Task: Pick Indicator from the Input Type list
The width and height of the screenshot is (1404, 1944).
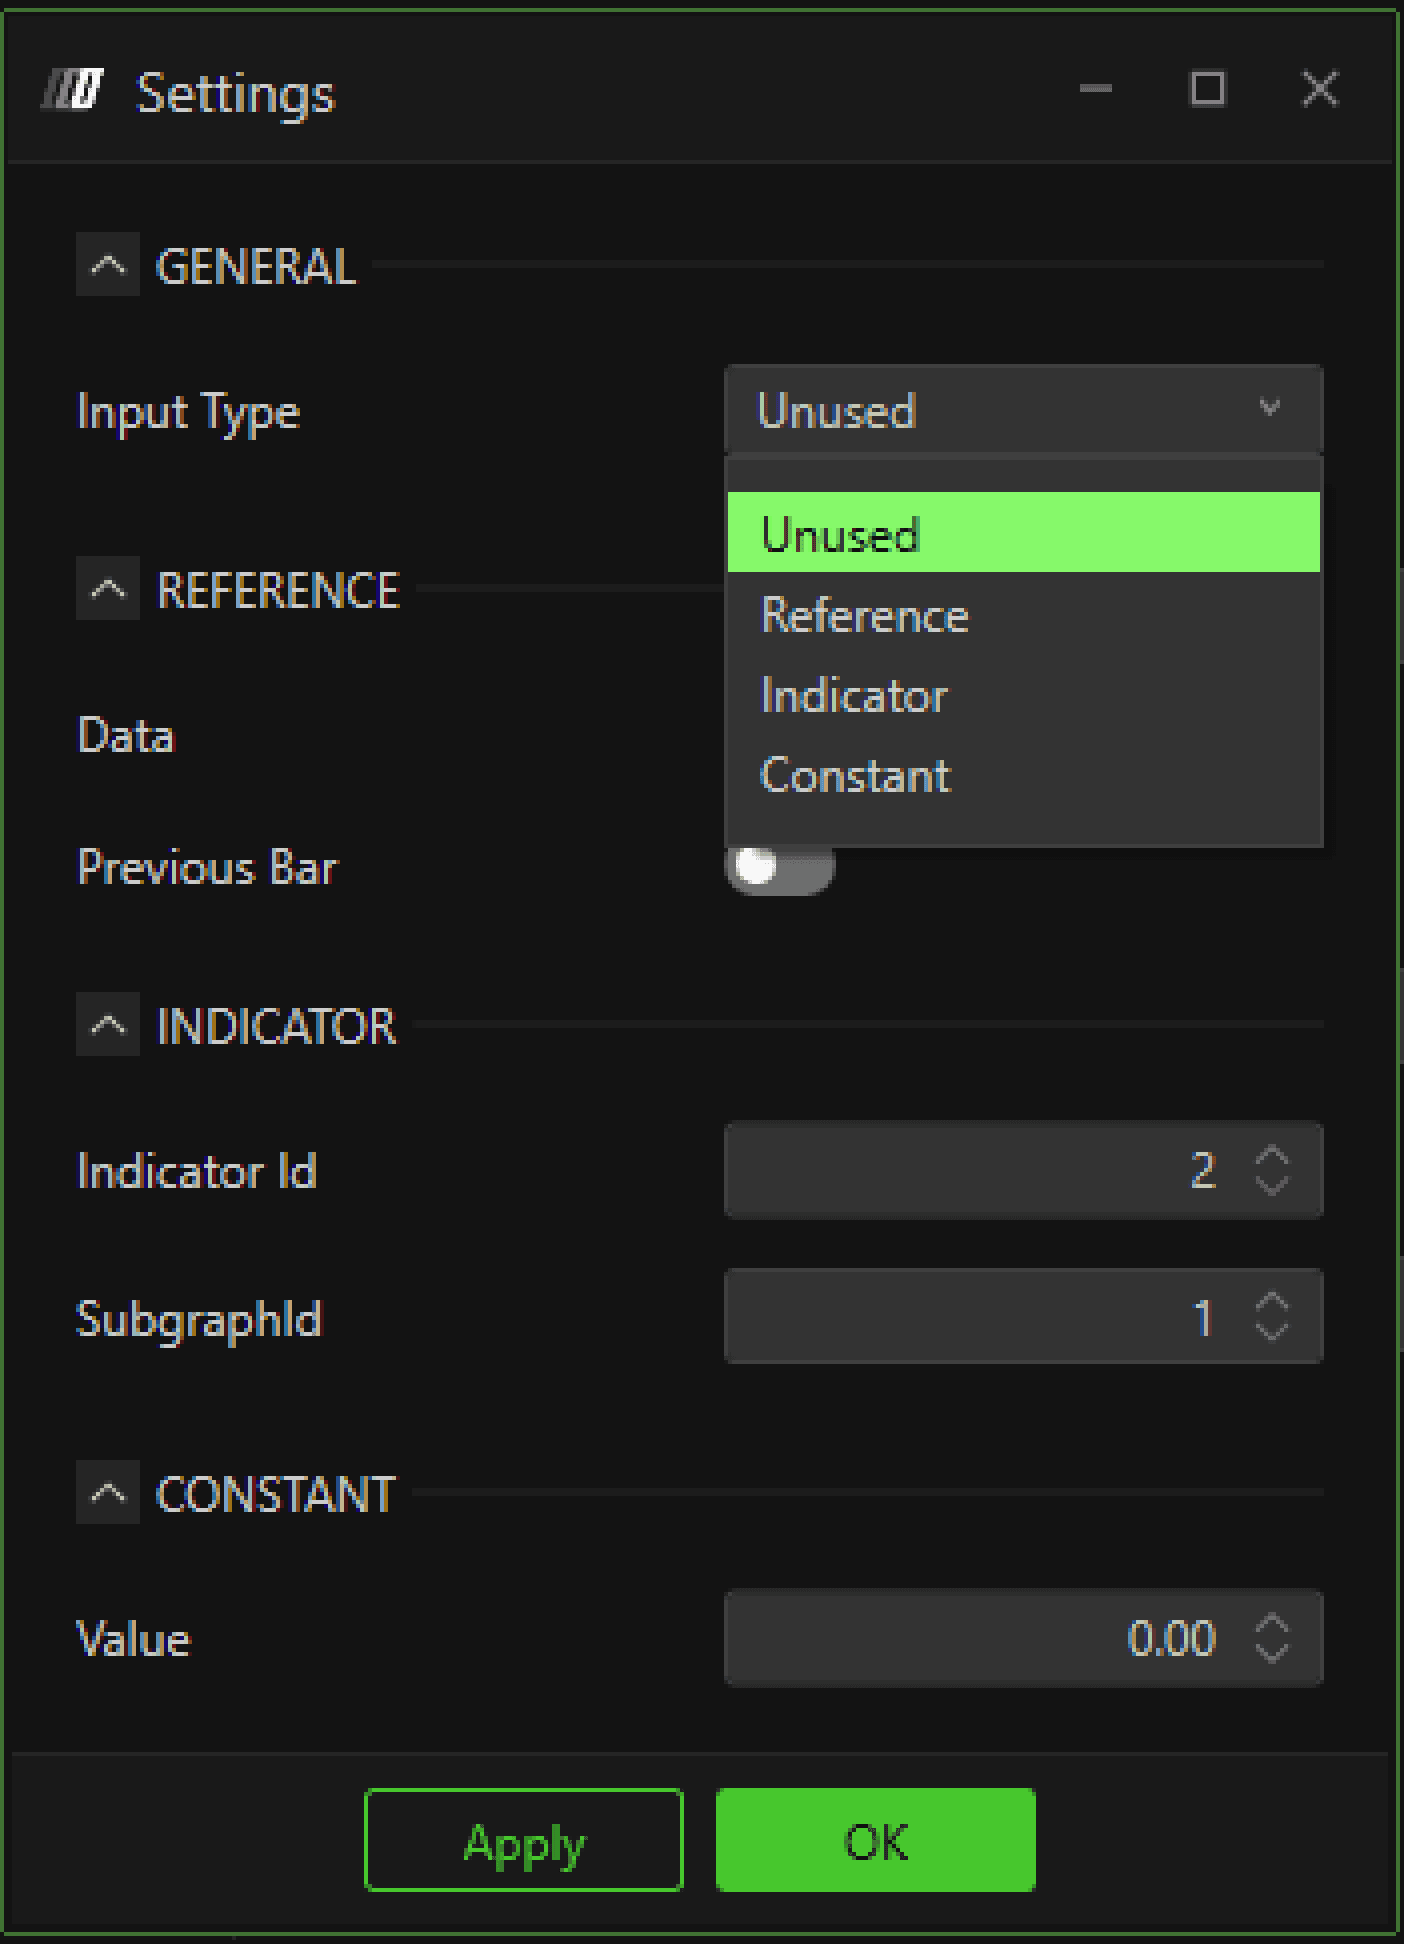Action: point(1022,695)
